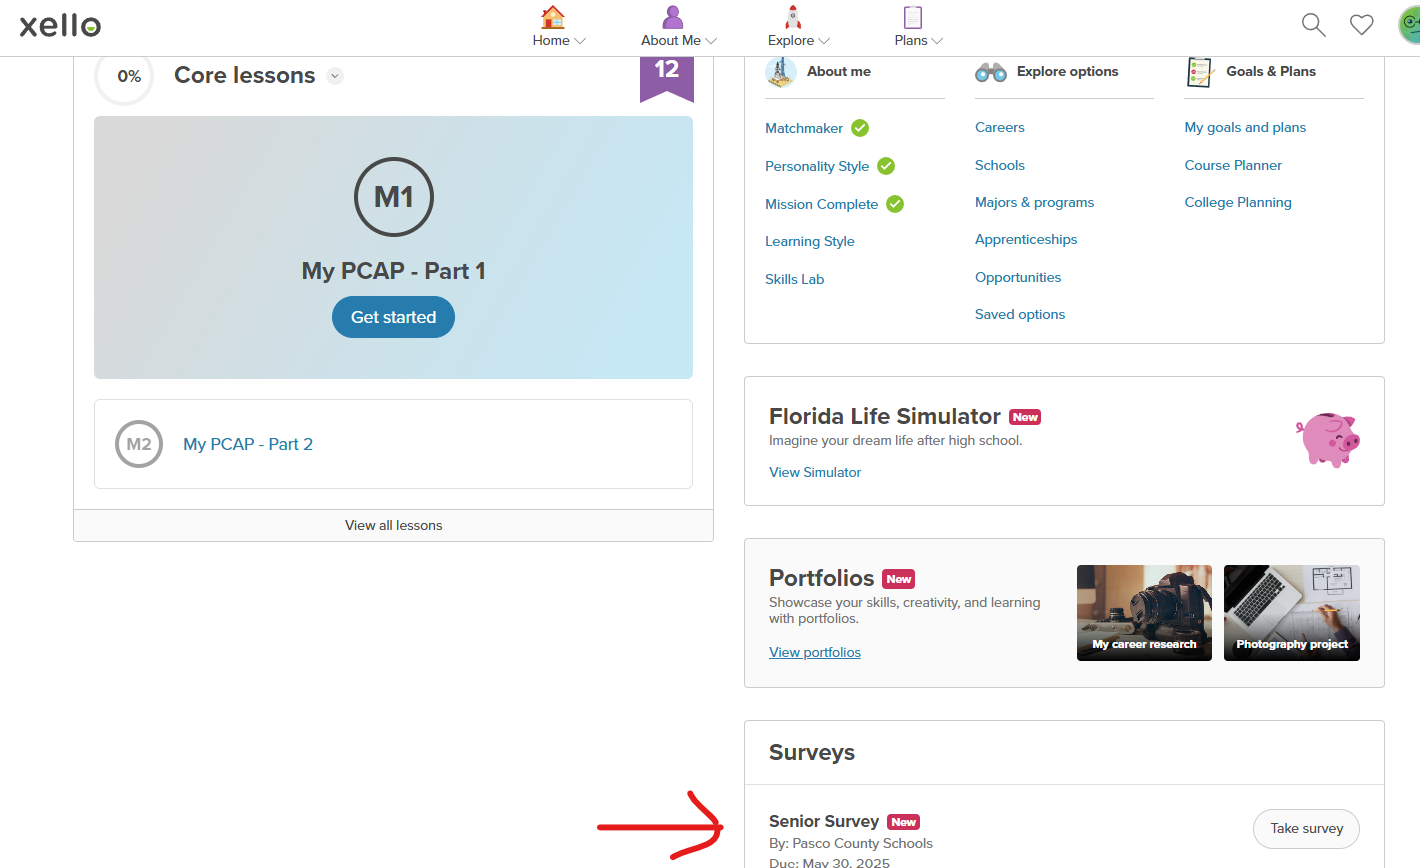Open My career research portfolio thumbnail

coord(1144,613)
